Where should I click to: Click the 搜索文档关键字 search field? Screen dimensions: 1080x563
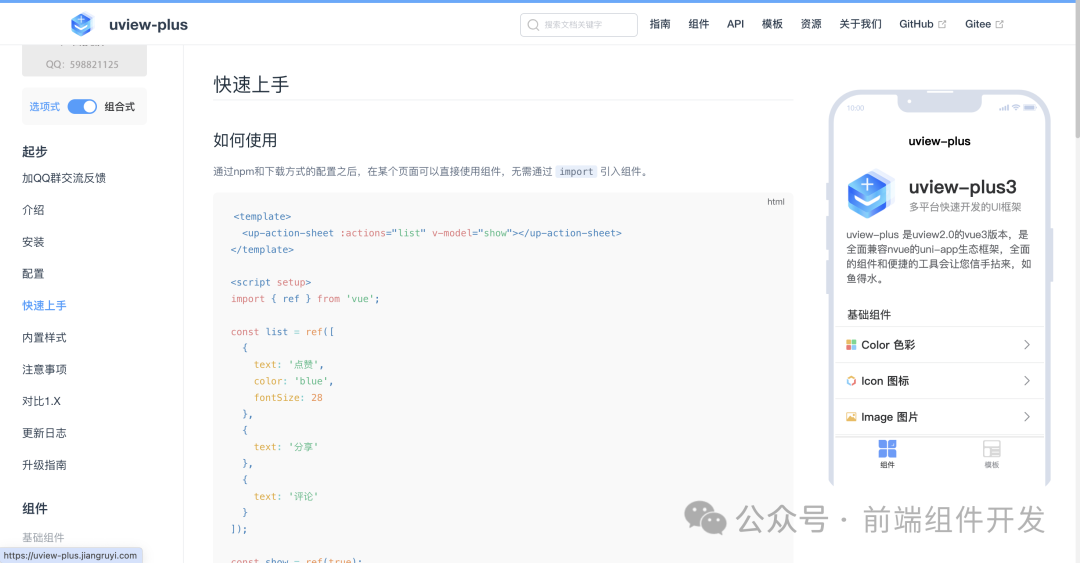tap(579, 25)
